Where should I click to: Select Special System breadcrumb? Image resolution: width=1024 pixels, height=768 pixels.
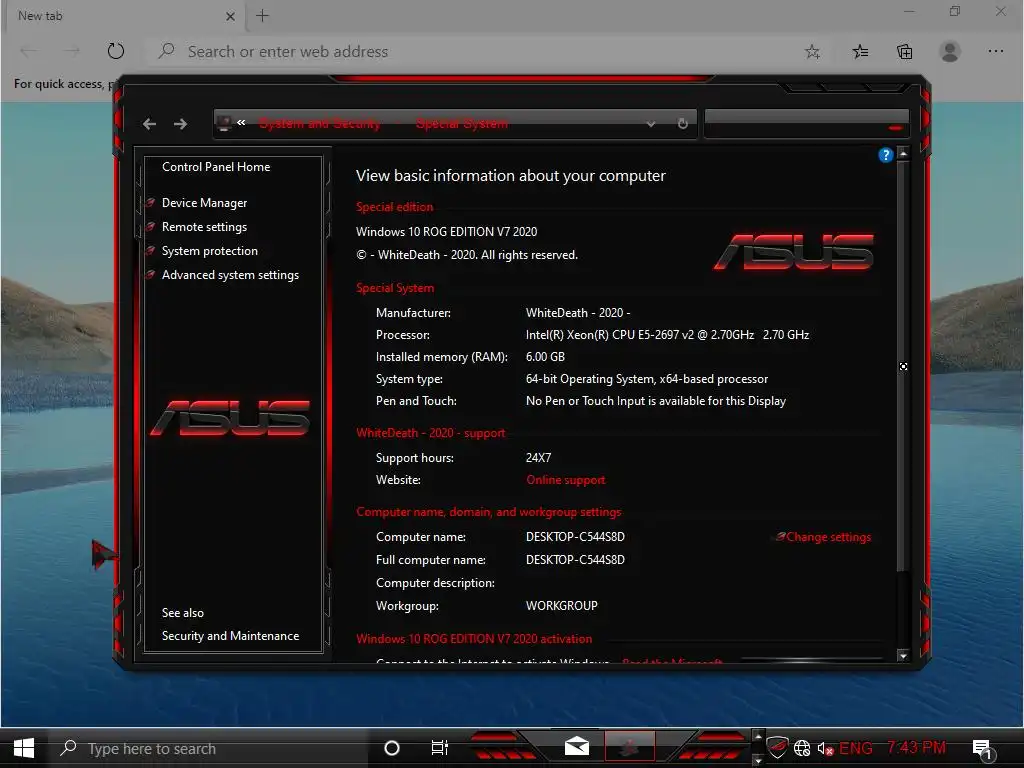[x=462, y=123]
